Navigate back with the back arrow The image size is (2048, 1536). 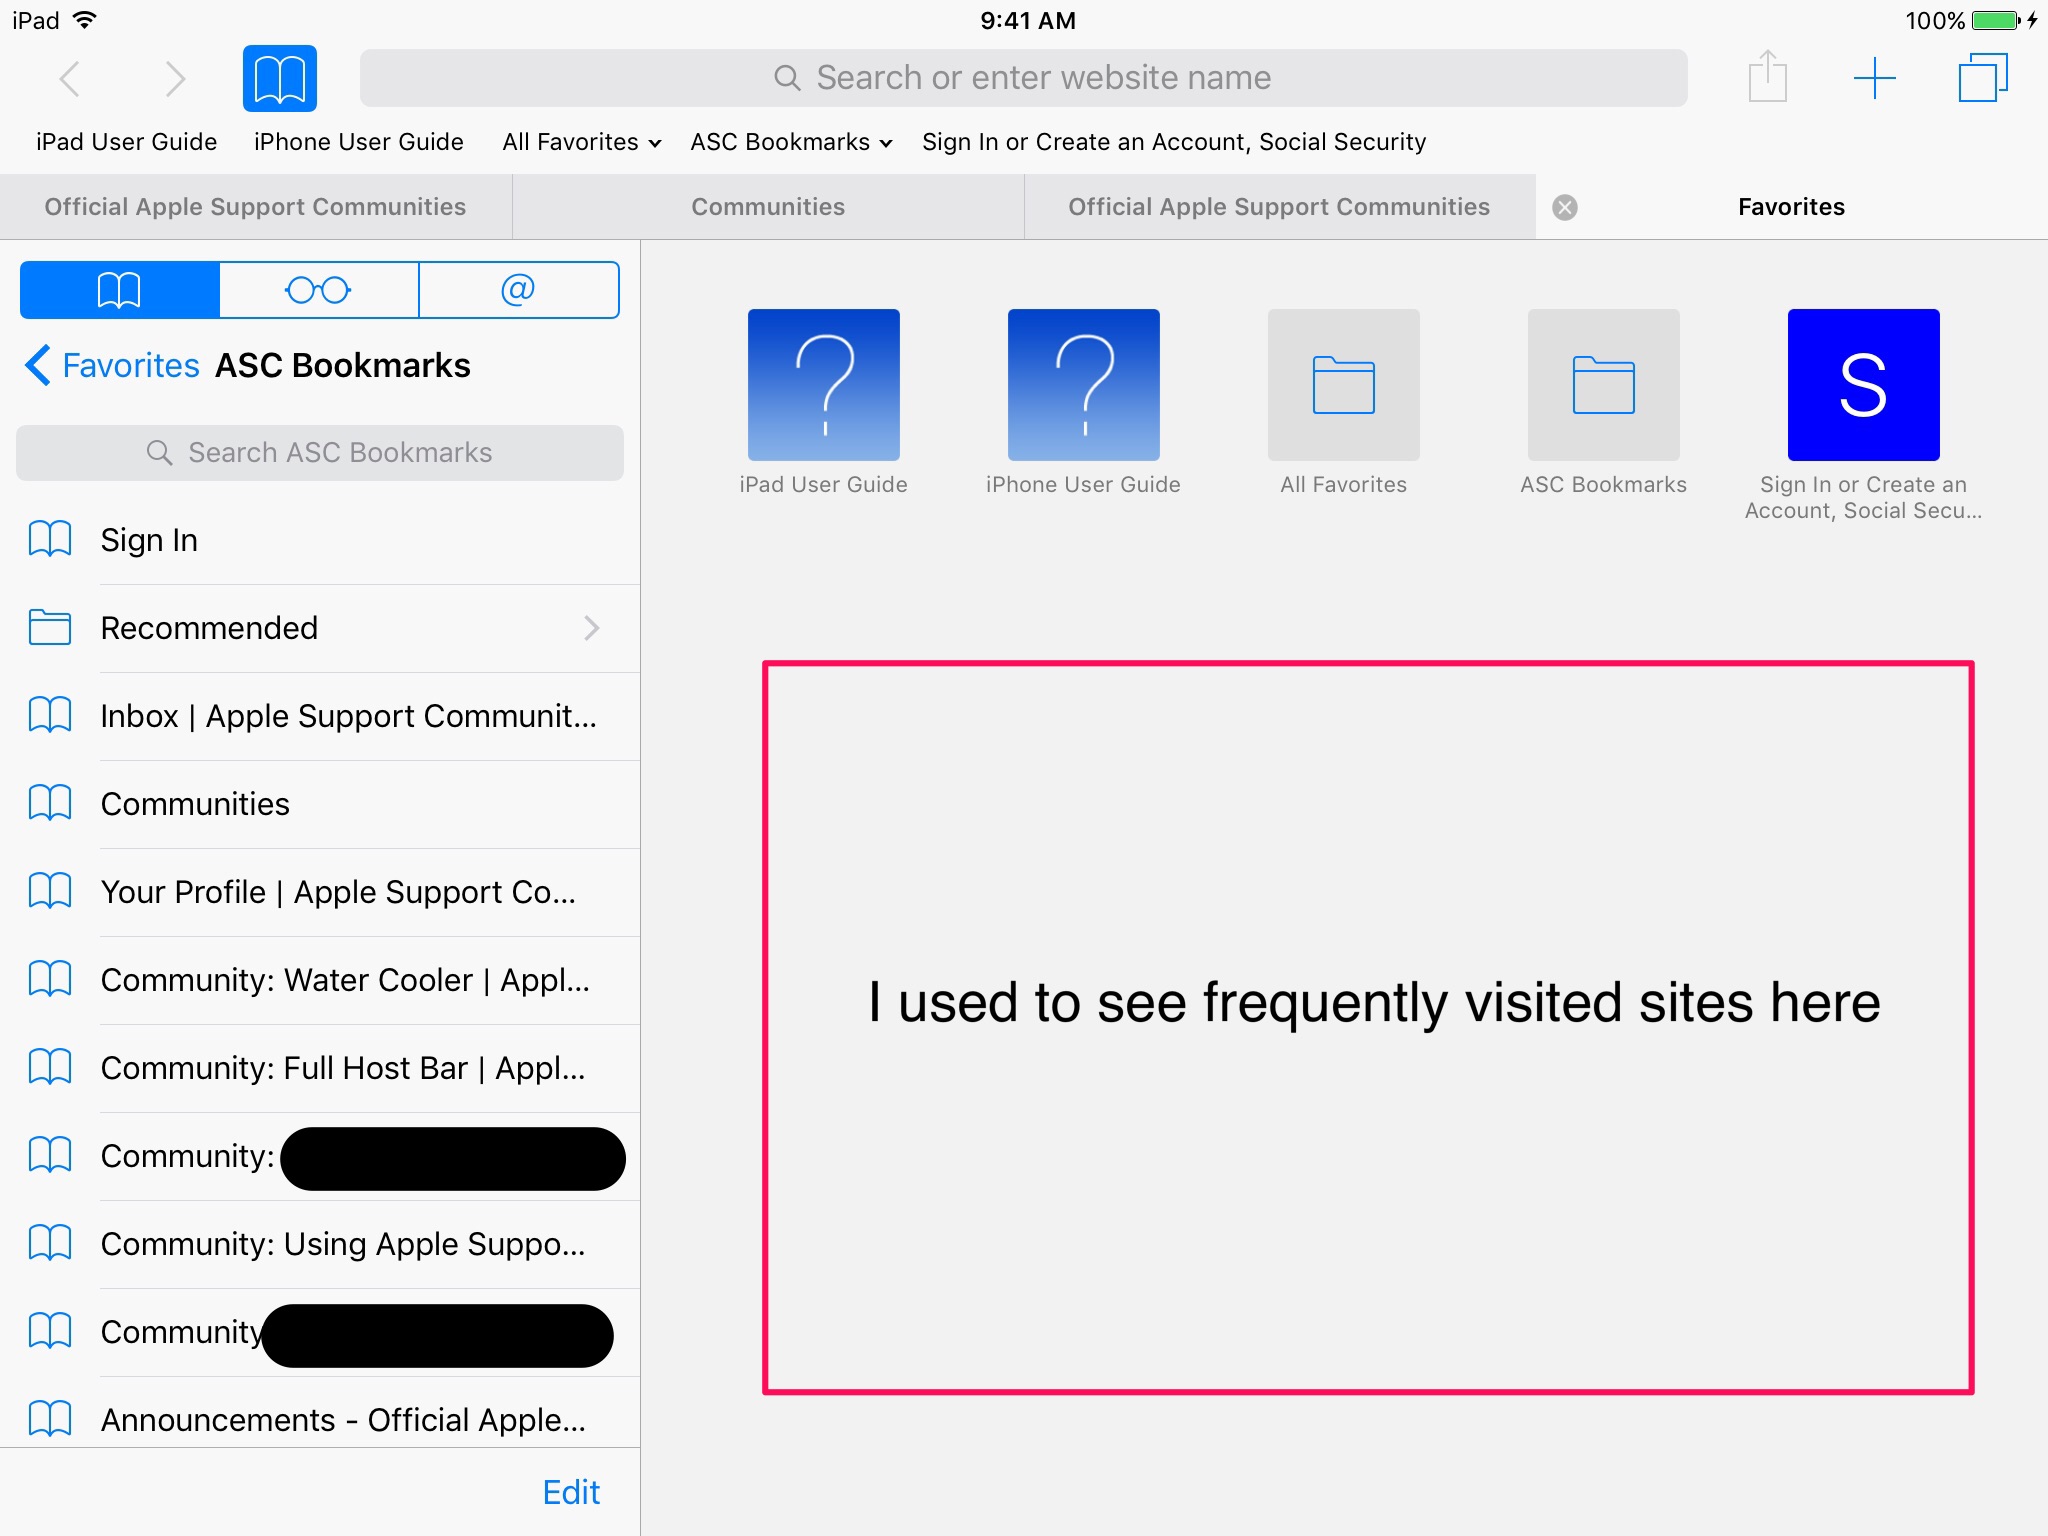[x=70, y=77]
